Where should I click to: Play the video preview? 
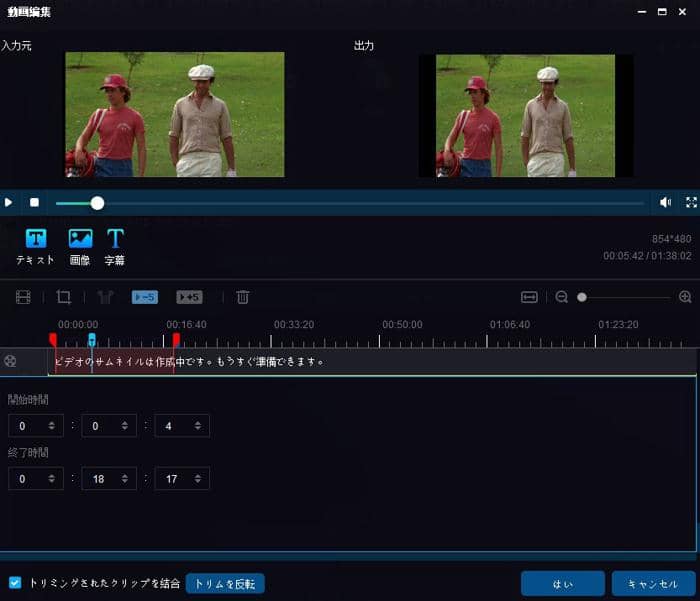tap(8, 202)
